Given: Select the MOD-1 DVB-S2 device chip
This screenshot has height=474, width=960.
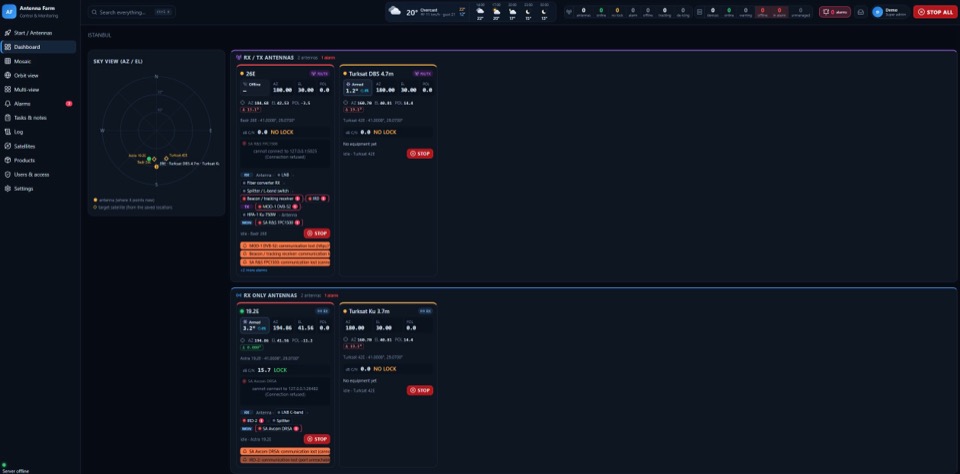Looking at the screenshot, I should click(277, 206).
